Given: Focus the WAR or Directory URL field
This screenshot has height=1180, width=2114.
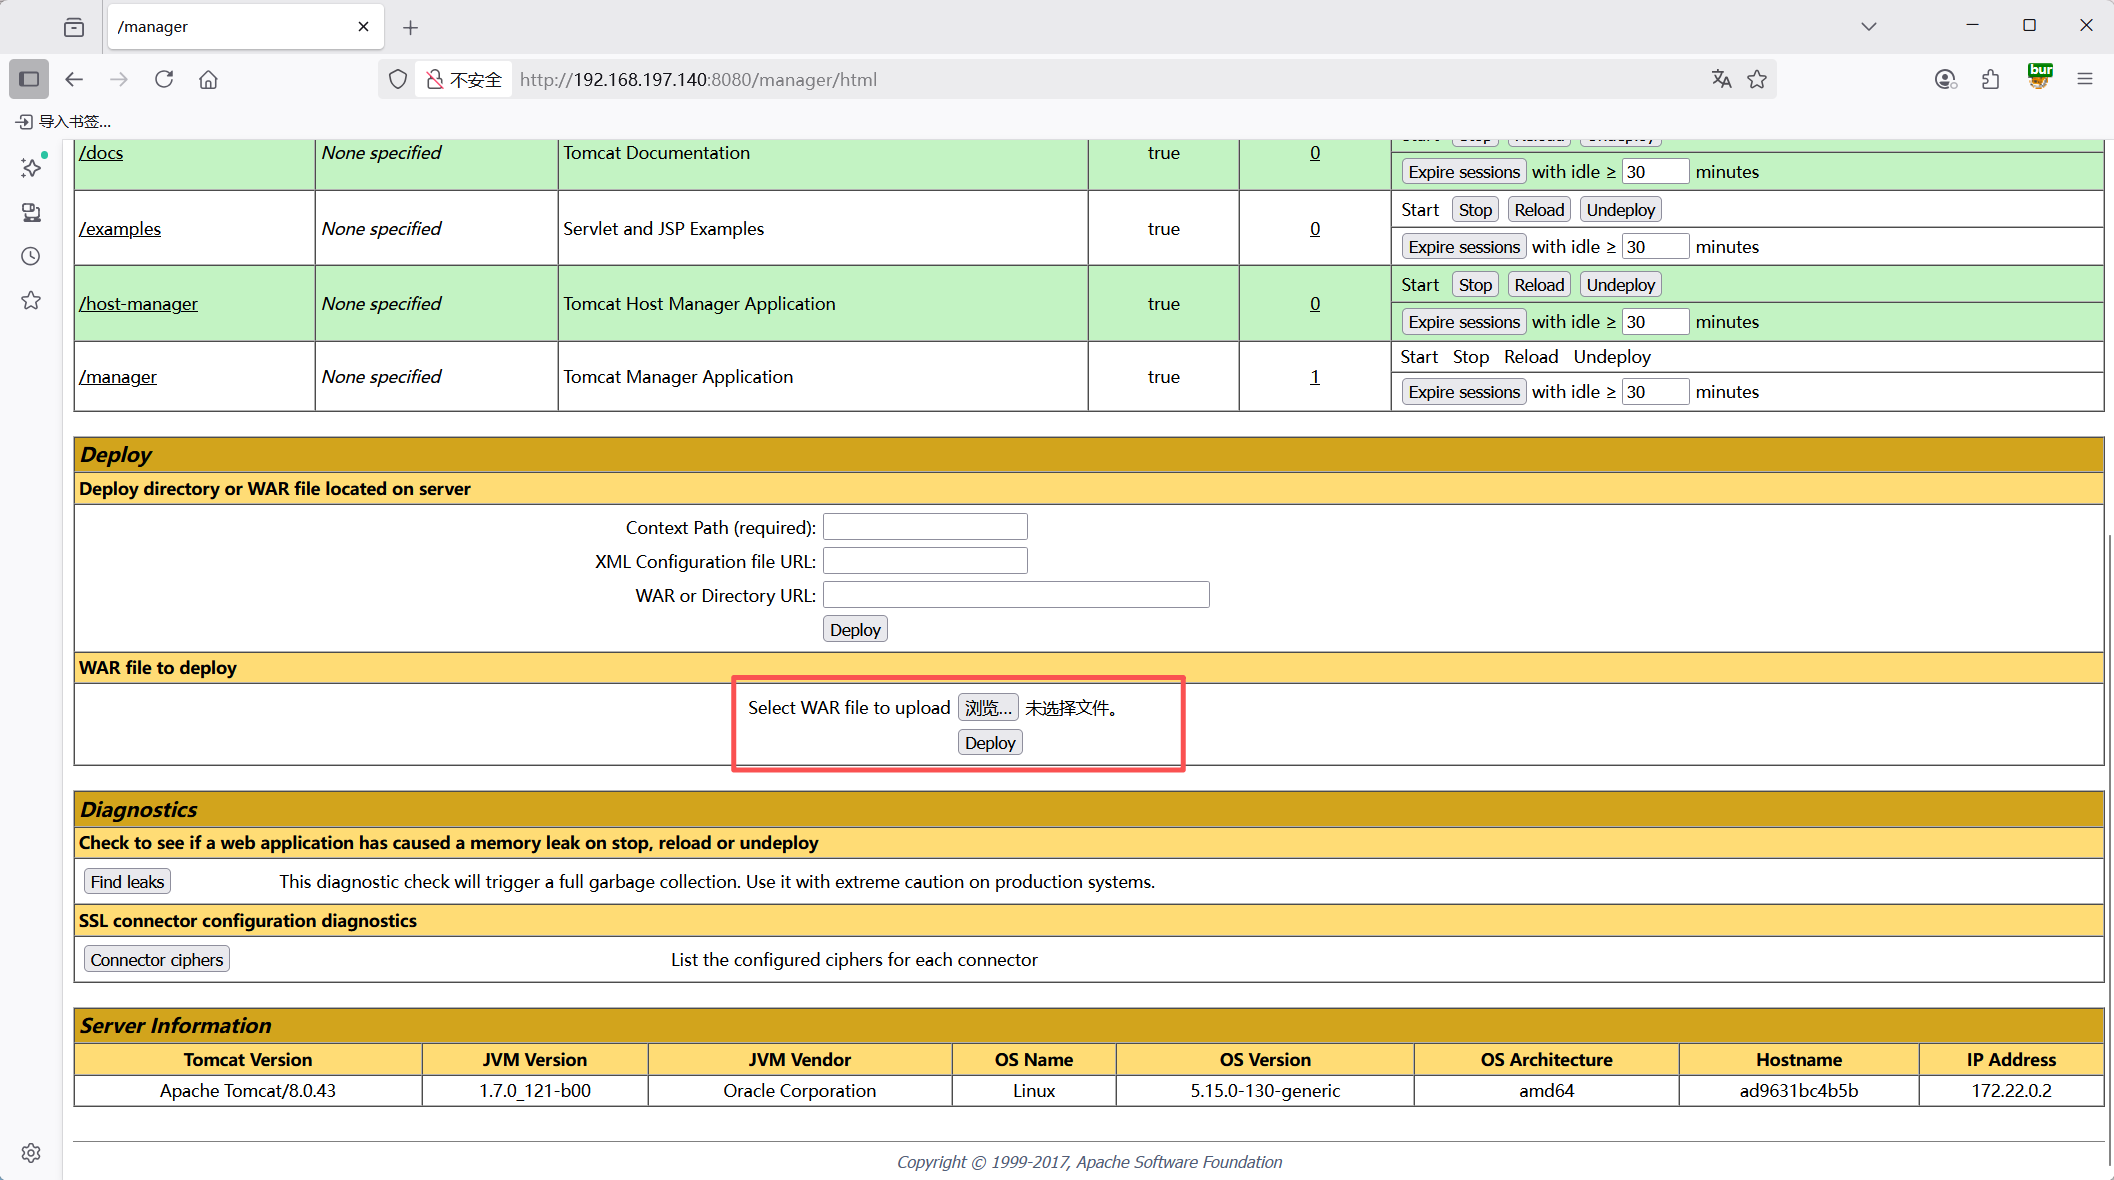Looking at the screenshot, I should (1016, 595).
